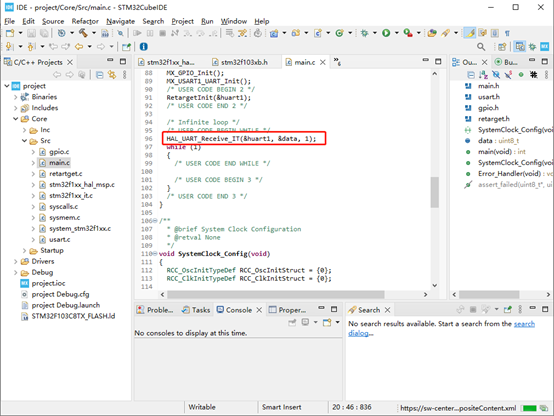Click the blue information icon

(143, 47)
